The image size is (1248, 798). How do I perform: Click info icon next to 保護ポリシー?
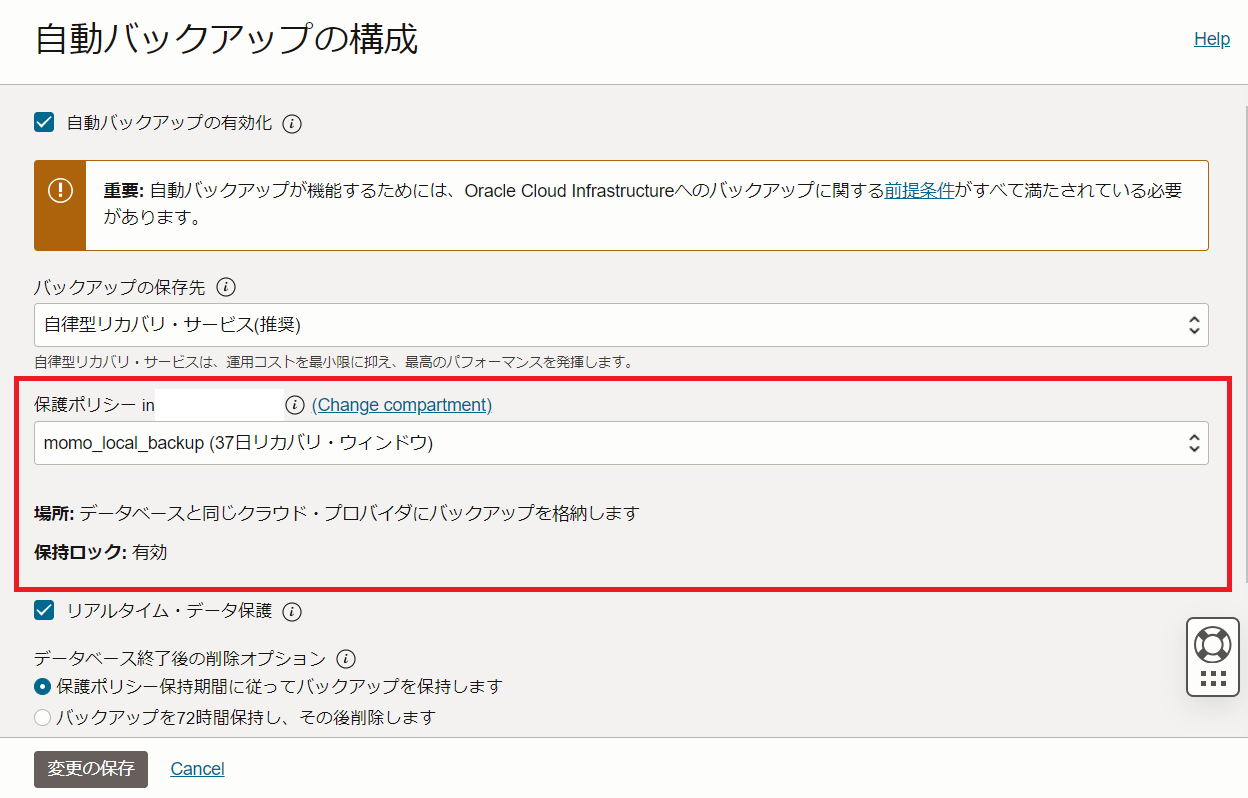point(294,405)
